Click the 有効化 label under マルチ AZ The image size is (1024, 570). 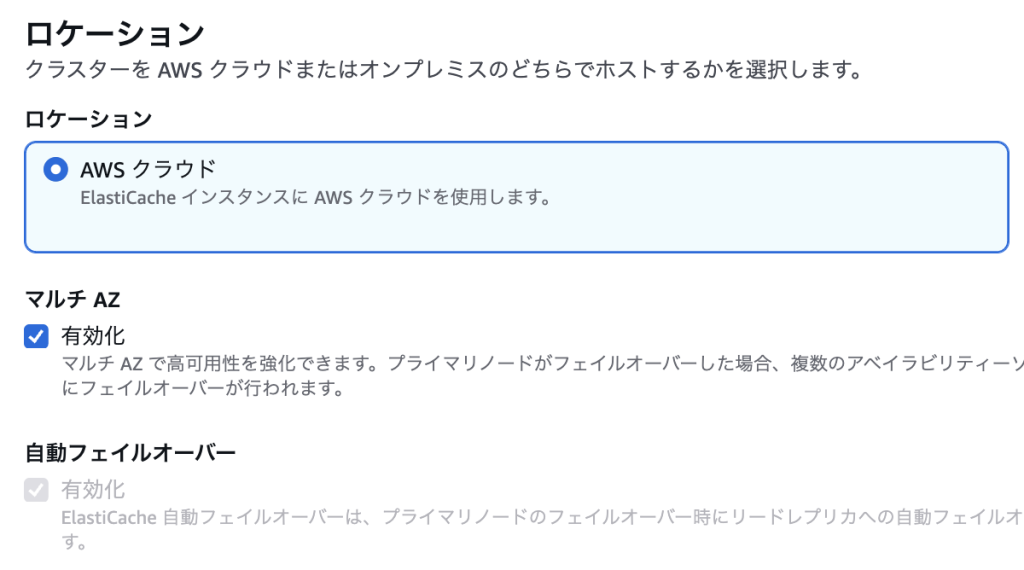tap(93, 336)
